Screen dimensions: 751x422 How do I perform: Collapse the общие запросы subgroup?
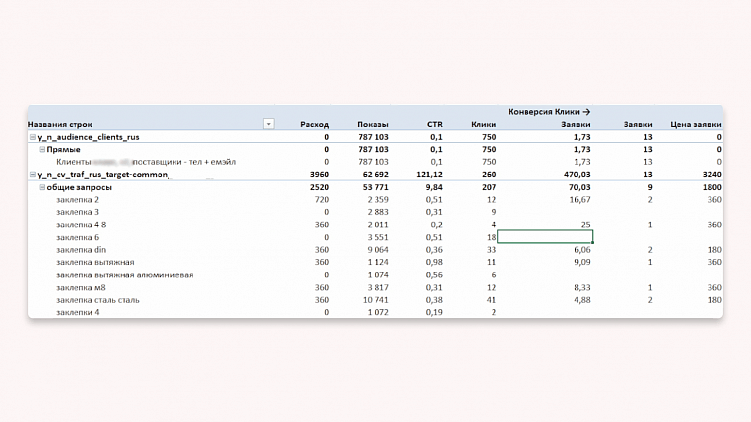(42, 187)
